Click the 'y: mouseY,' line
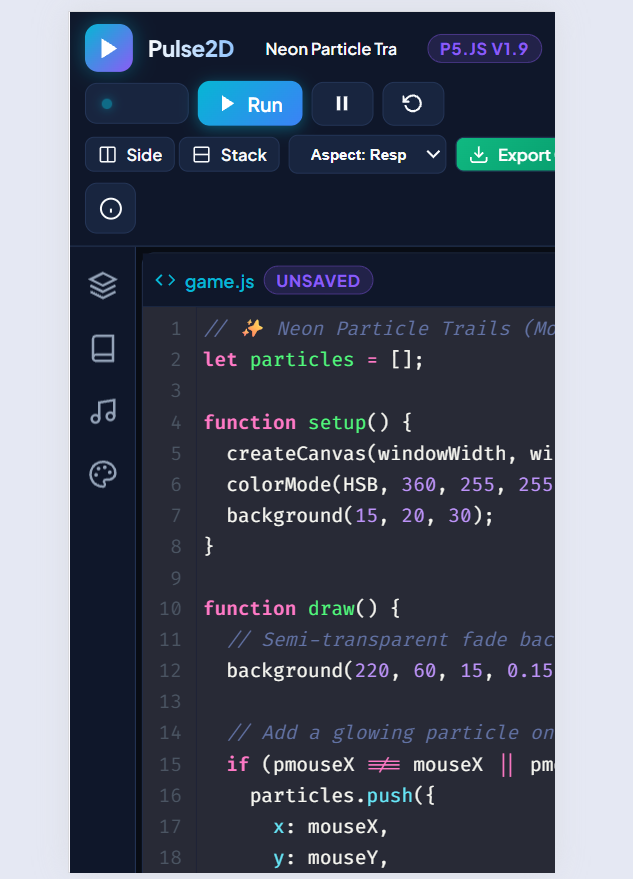633x879 pixels. point(330,858)
